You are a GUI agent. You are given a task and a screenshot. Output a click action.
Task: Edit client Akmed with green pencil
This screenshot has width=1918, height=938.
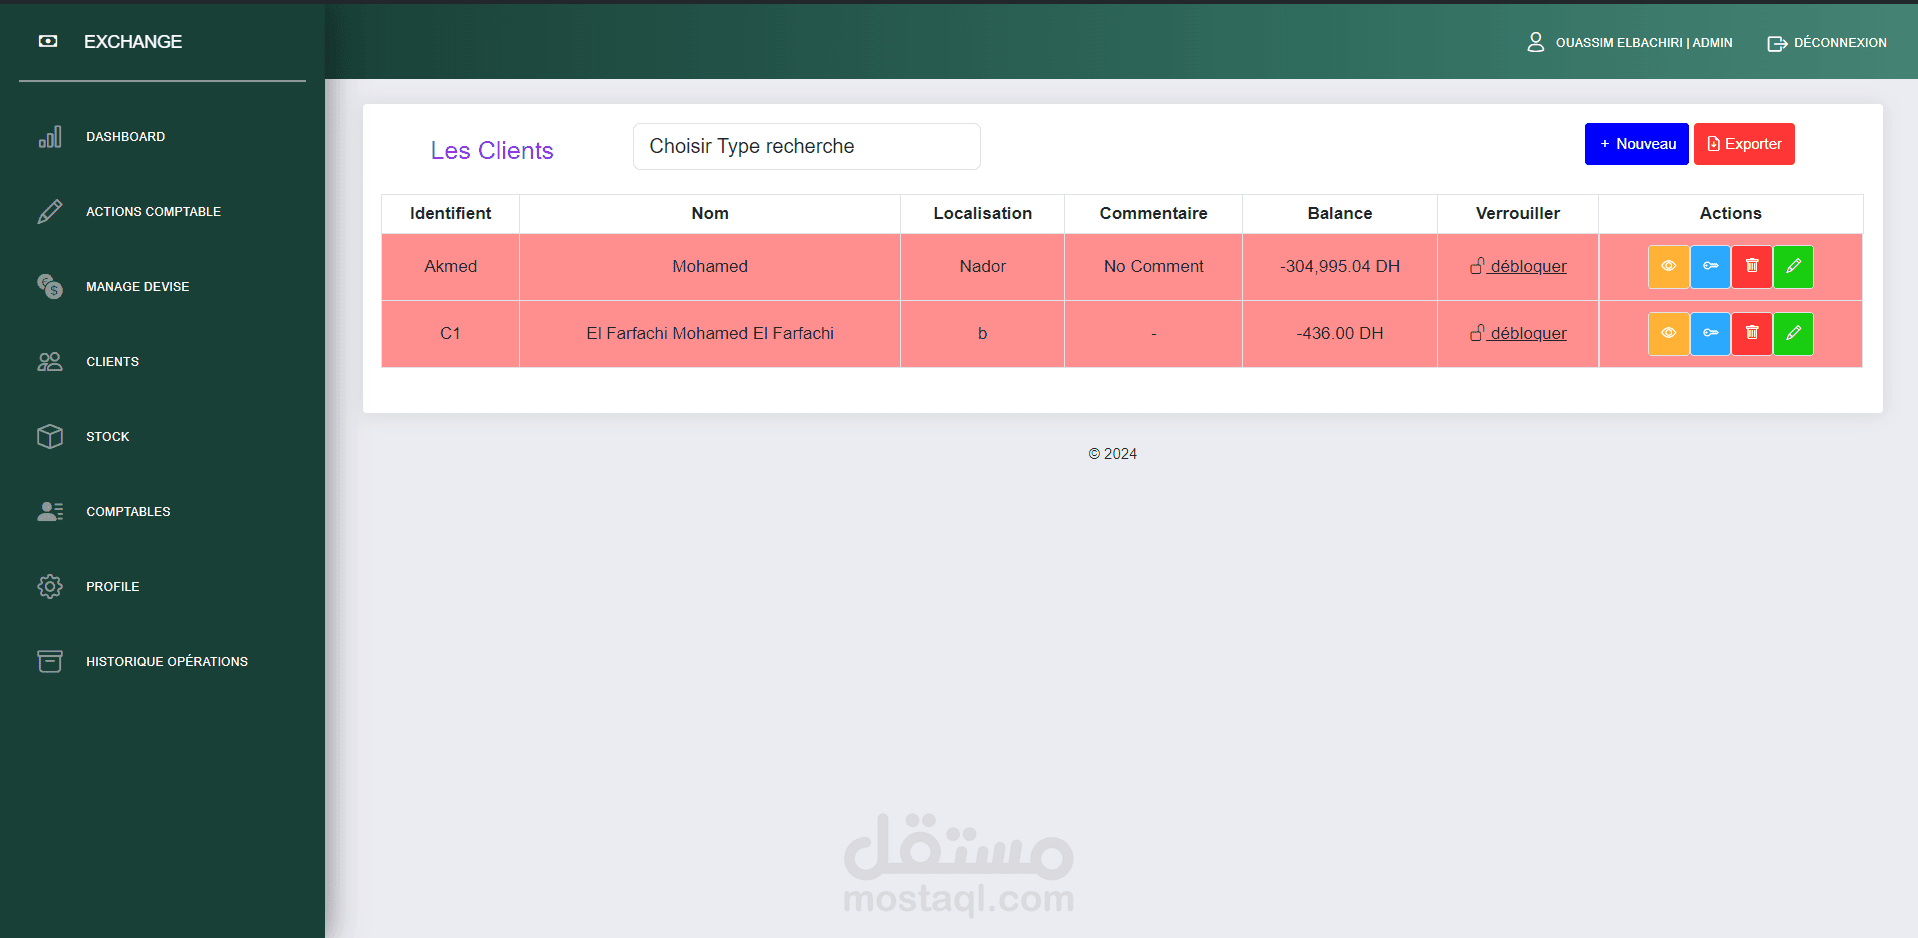pos(1793,267)
